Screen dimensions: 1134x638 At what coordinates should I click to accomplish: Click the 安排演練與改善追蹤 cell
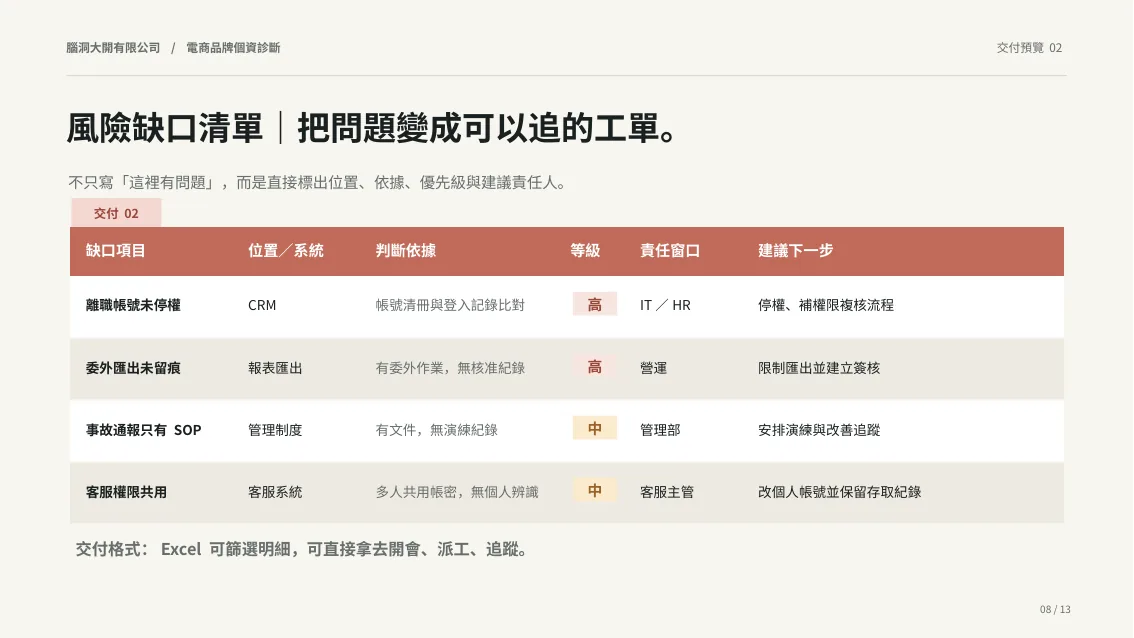(x=819, y=430)
